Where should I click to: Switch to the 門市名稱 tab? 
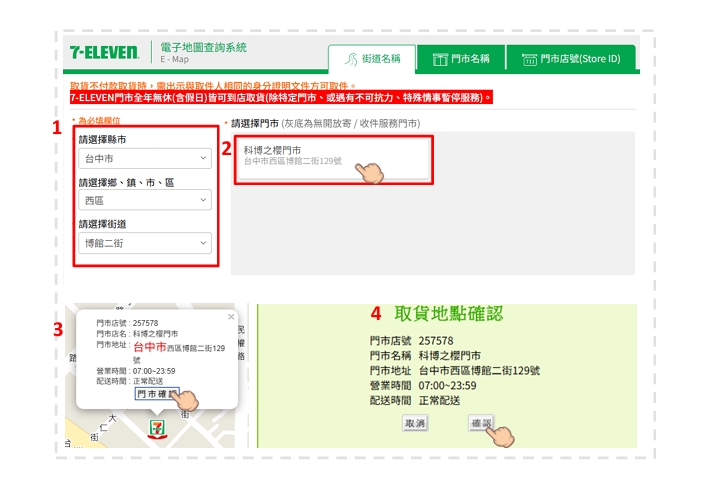(x=461, y=59)
